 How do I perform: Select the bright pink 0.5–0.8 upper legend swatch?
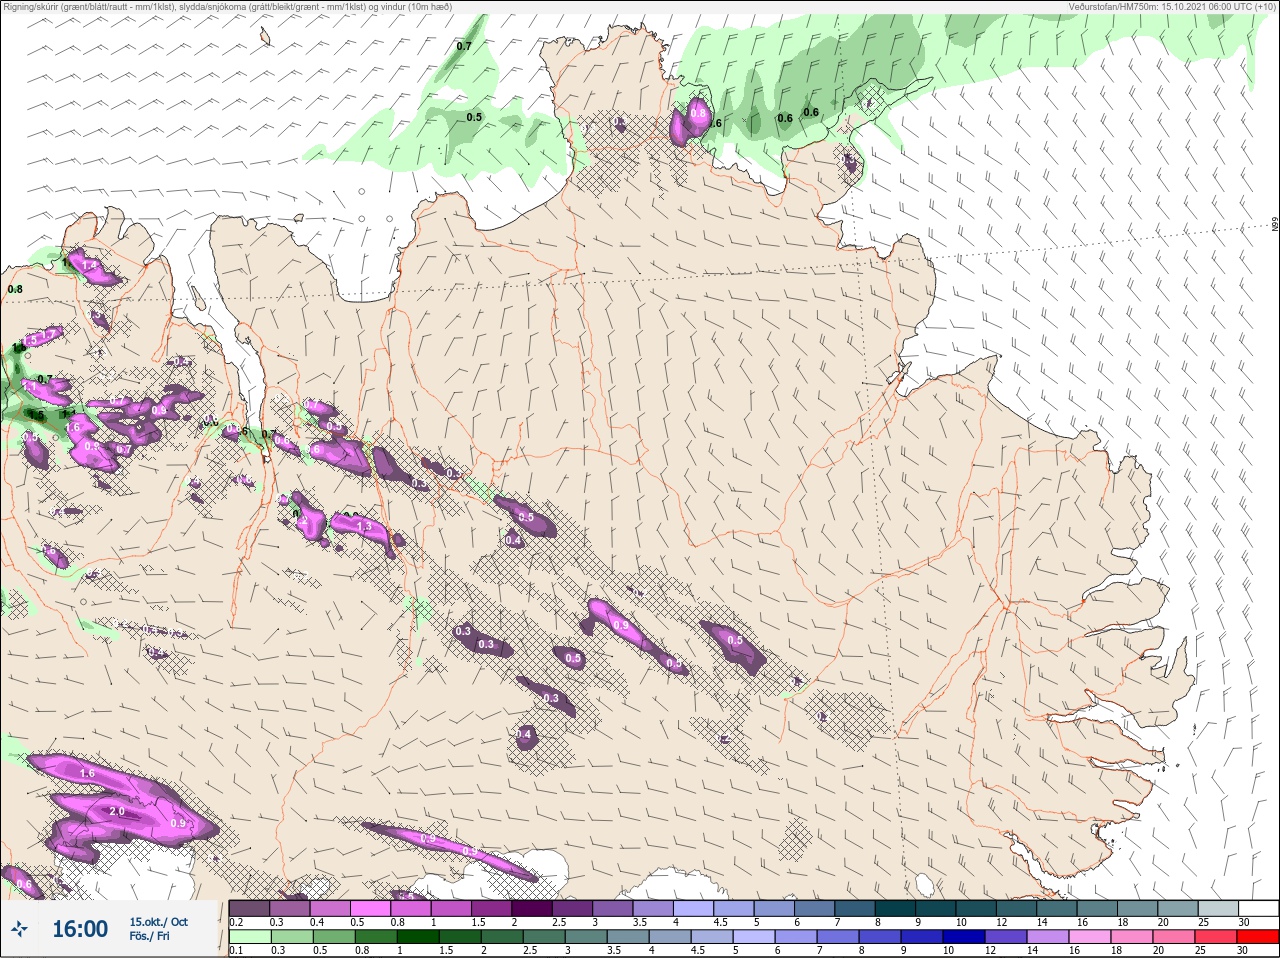371,908
